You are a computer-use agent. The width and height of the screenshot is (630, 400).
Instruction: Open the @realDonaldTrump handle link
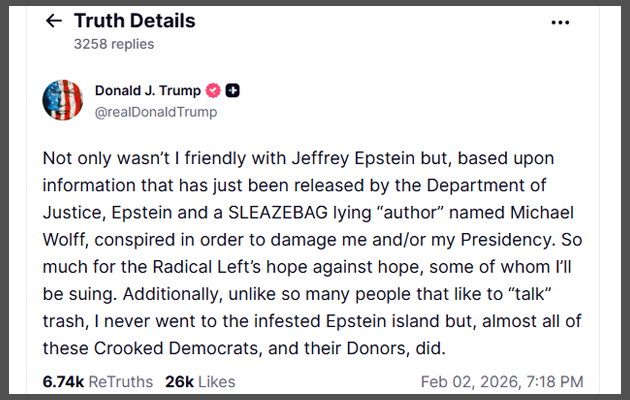click(x=155, y=112)
